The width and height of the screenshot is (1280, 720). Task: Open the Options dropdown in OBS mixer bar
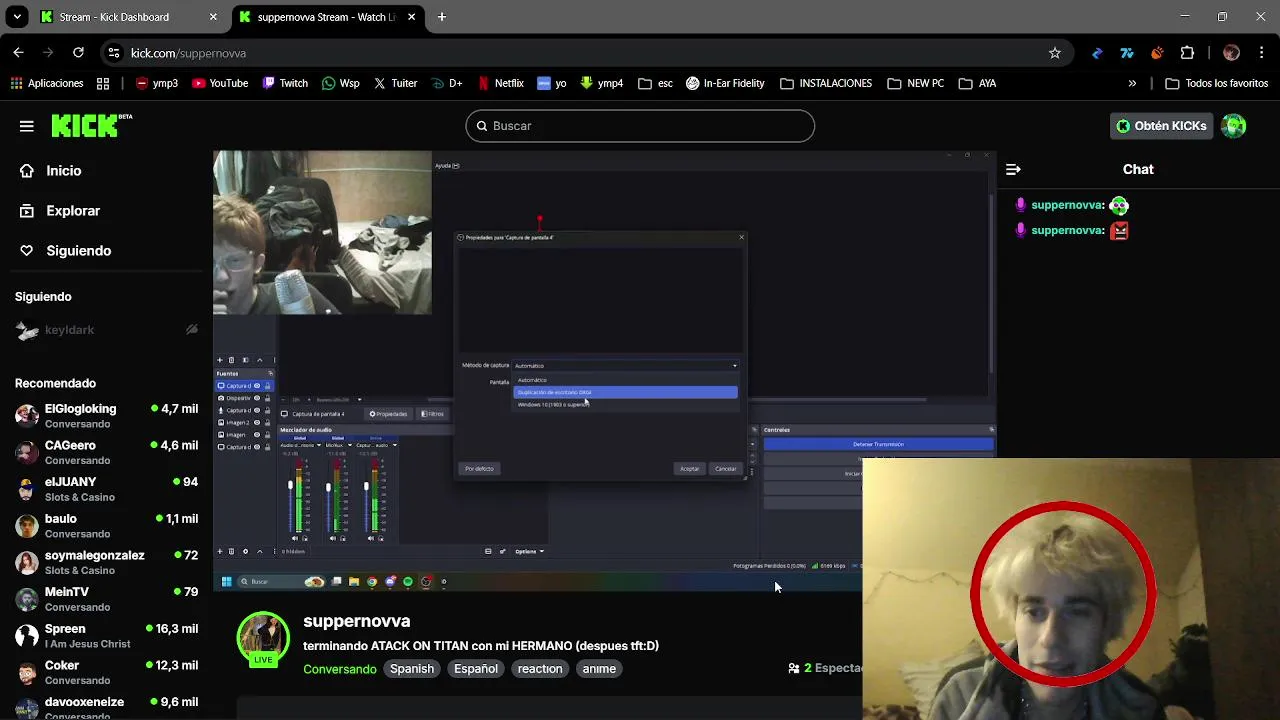[x=529, y=551]
